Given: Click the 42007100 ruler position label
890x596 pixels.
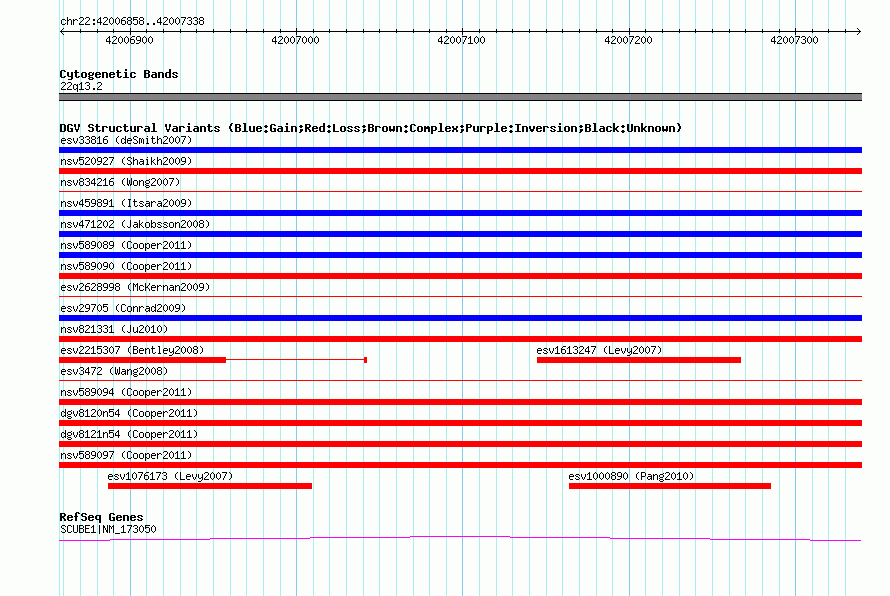Looking at the screenshot, I should [461, 40].
